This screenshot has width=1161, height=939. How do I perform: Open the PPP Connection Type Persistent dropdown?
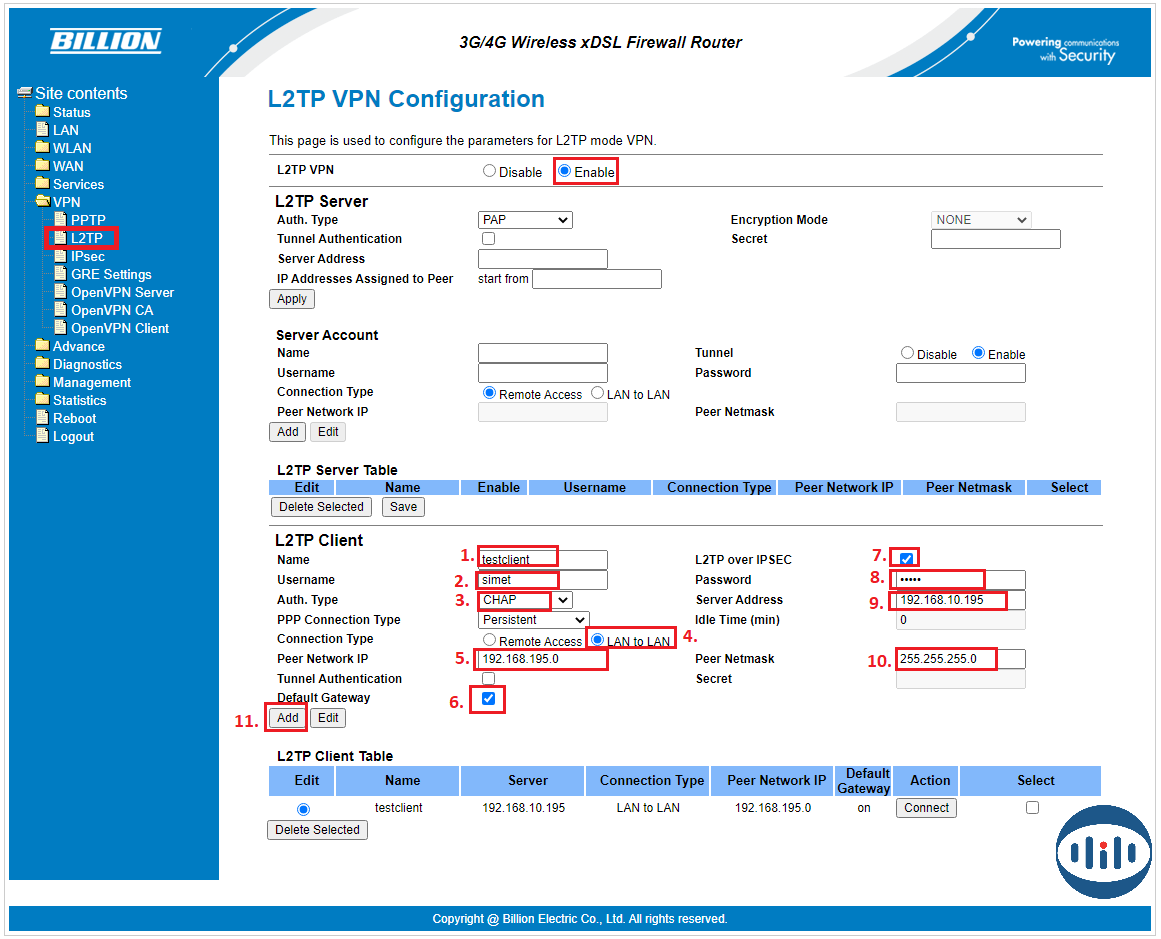(x=534, y=620)
